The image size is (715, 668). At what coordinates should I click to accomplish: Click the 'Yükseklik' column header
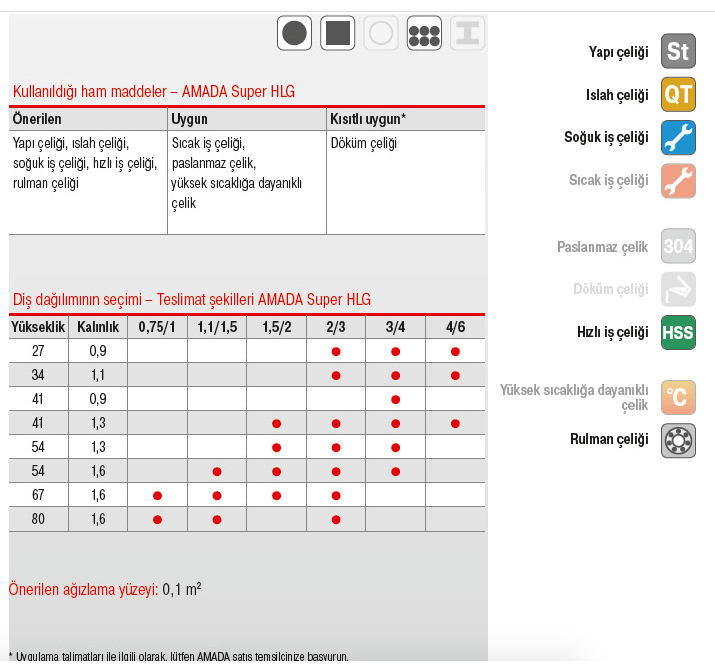tap(38, 327)
